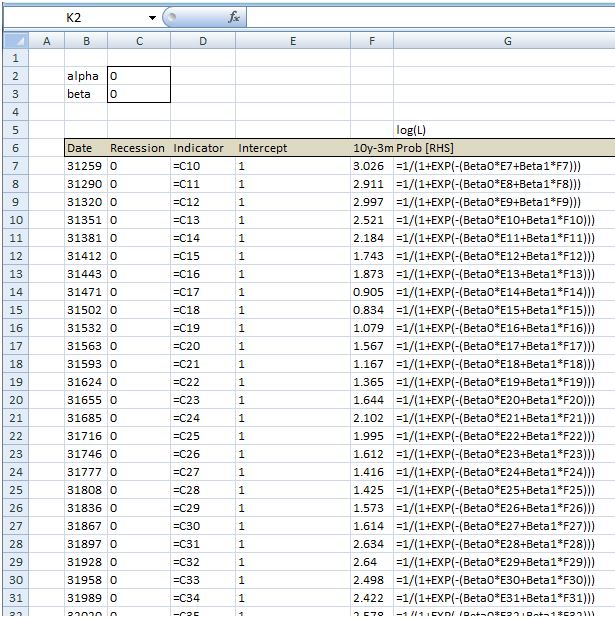Screen dimensions: 615x618
Task: Select column G header
Action: click(507, 40)
